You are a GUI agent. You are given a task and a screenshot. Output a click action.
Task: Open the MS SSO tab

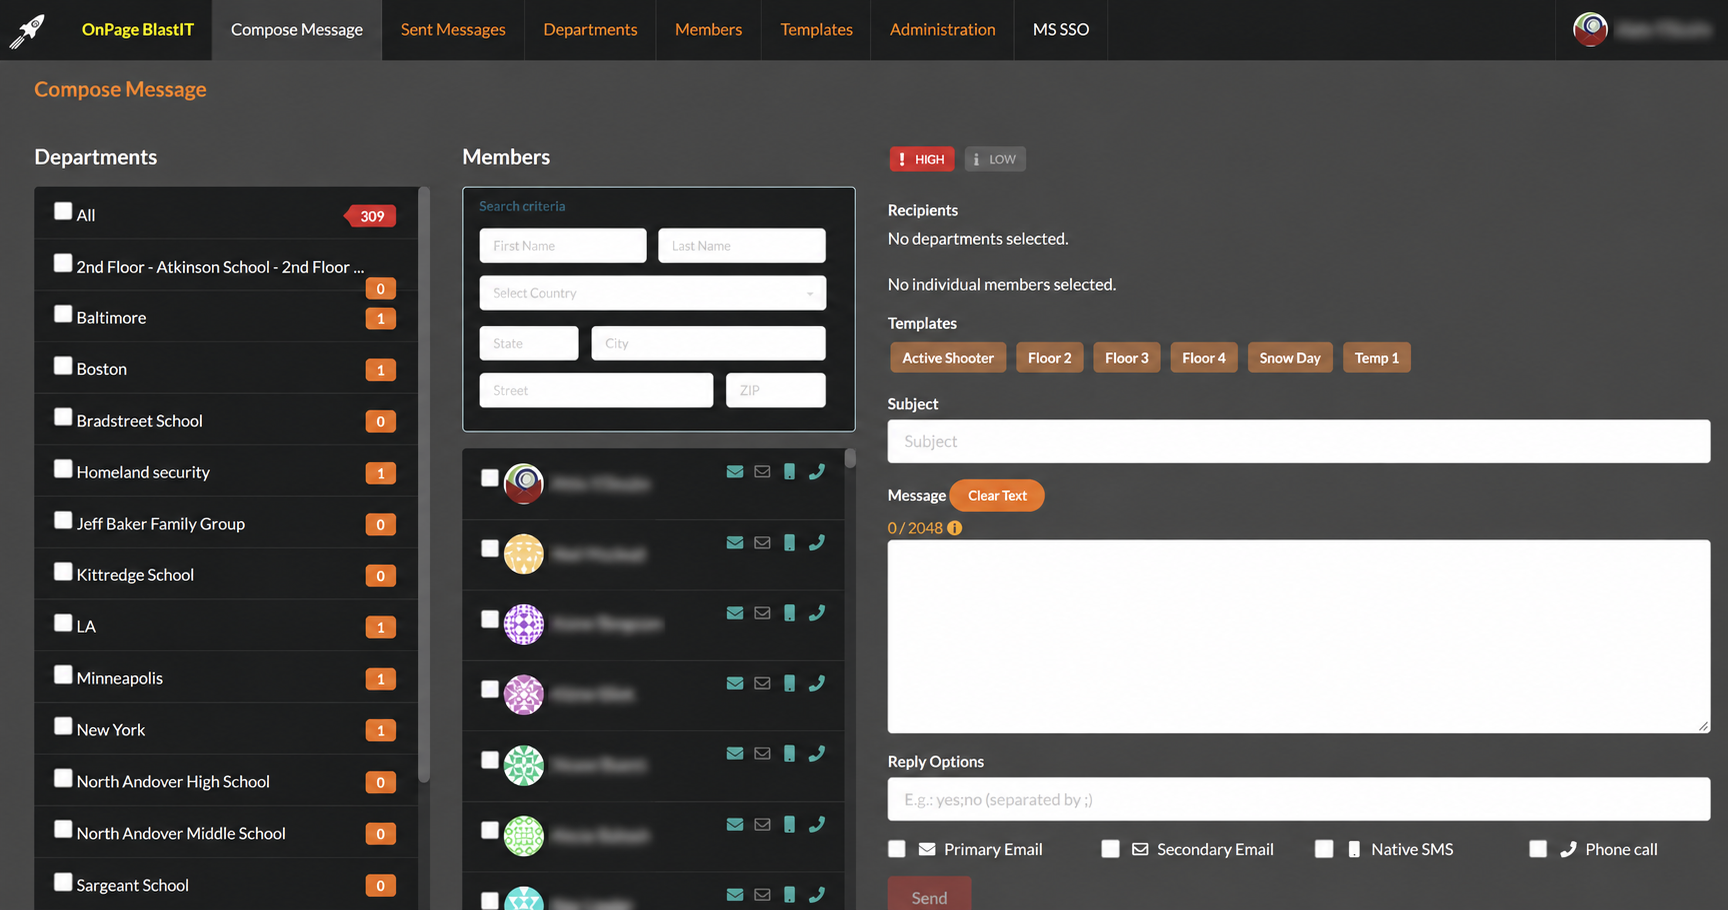1061,30
